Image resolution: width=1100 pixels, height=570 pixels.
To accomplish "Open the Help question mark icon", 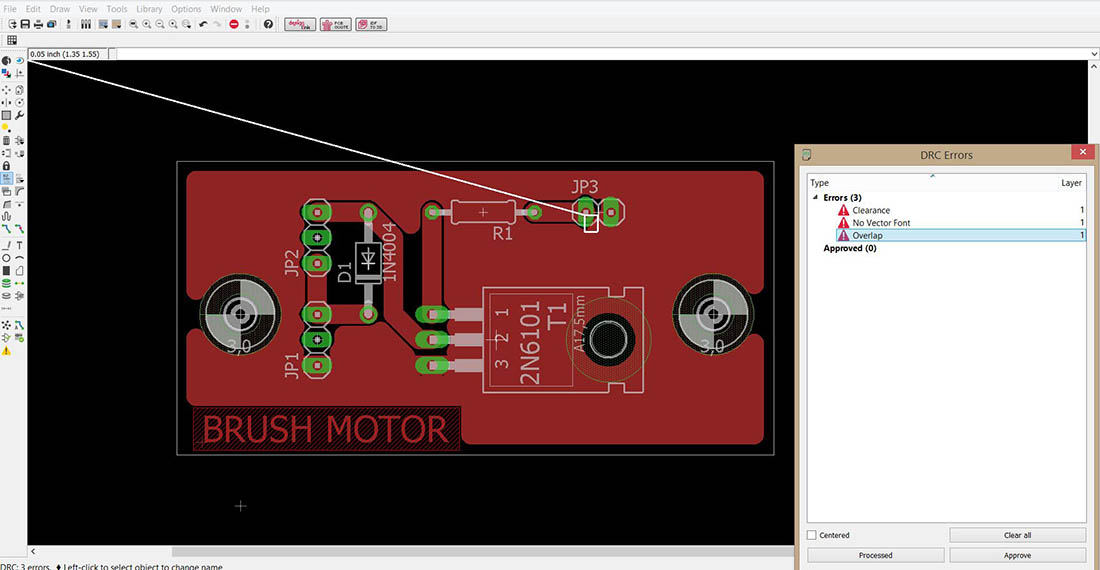I will coord(268,24).
